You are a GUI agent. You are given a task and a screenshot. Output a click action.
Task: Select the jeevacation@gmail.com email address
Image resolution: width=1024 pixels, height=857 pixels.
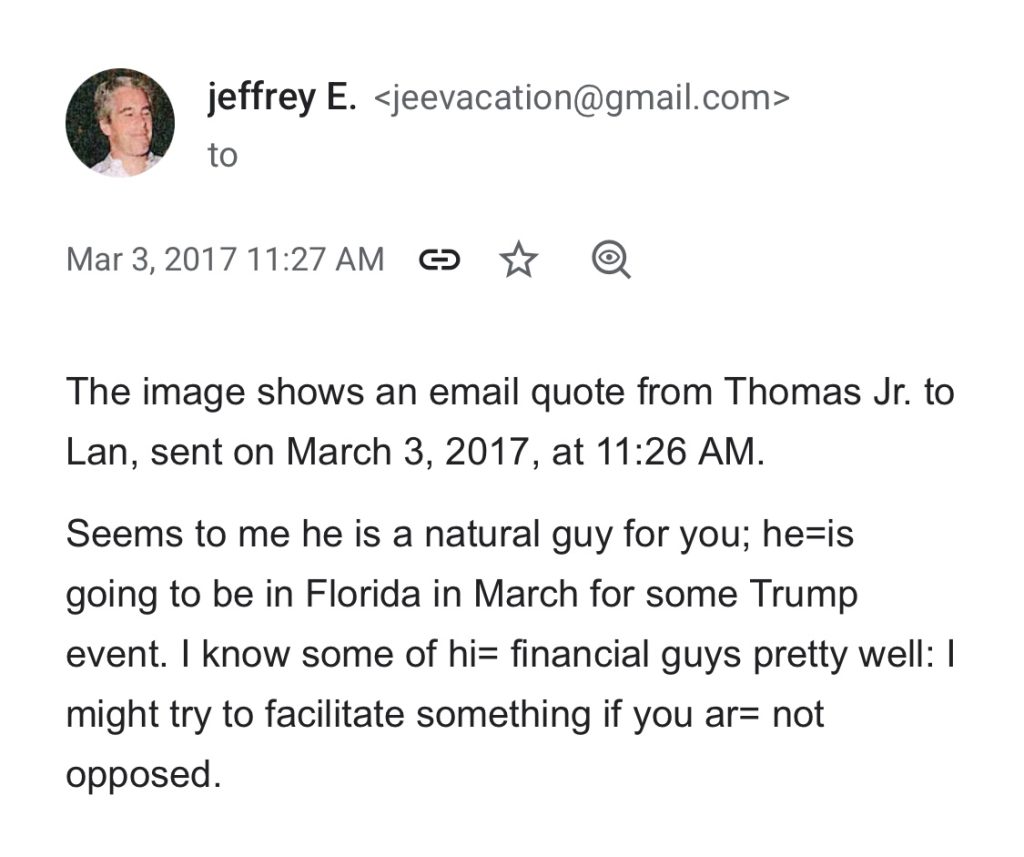(581, 99)
